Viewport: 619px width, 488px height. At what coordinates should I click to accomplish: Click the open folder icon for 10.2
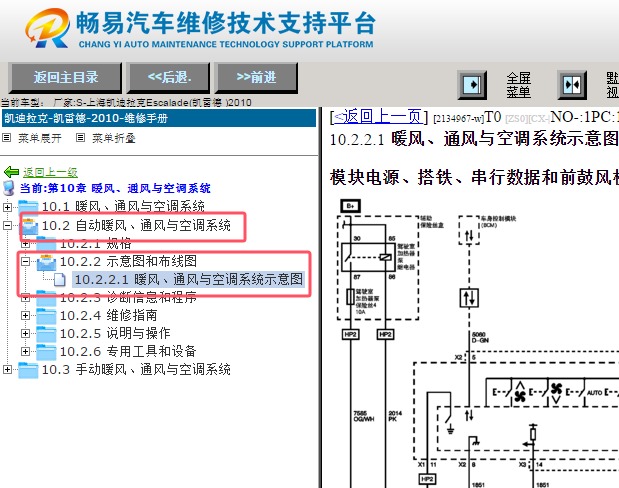point(29,226)
